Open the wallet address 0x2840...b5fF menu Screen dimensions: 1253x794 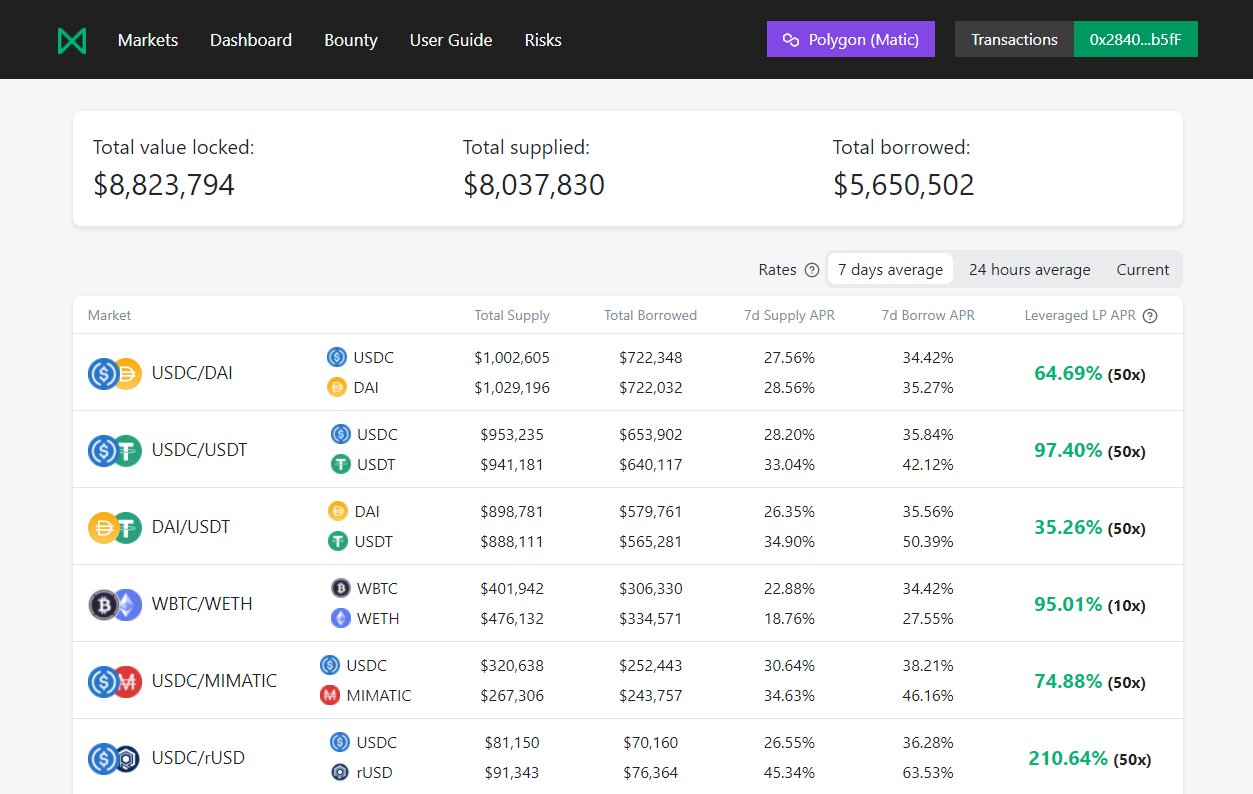(x=1135, y=40)
